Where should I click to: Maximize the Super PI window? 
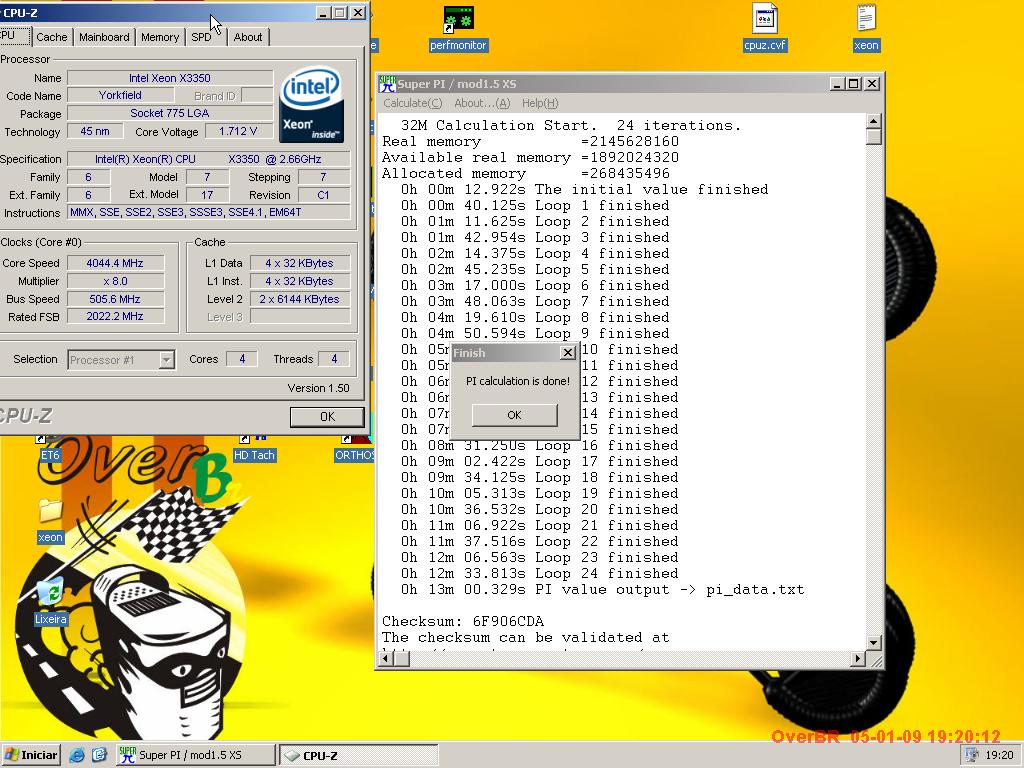click(854, 84)
